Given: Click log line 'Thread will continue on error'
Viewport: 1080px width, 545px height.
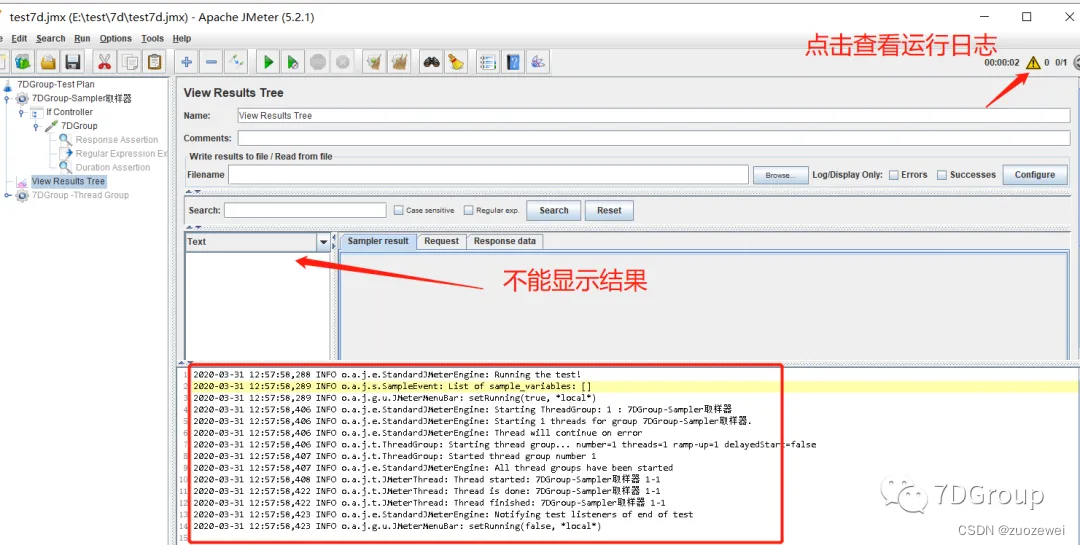Looking at the screenshot, I should [x=417, y=433].
